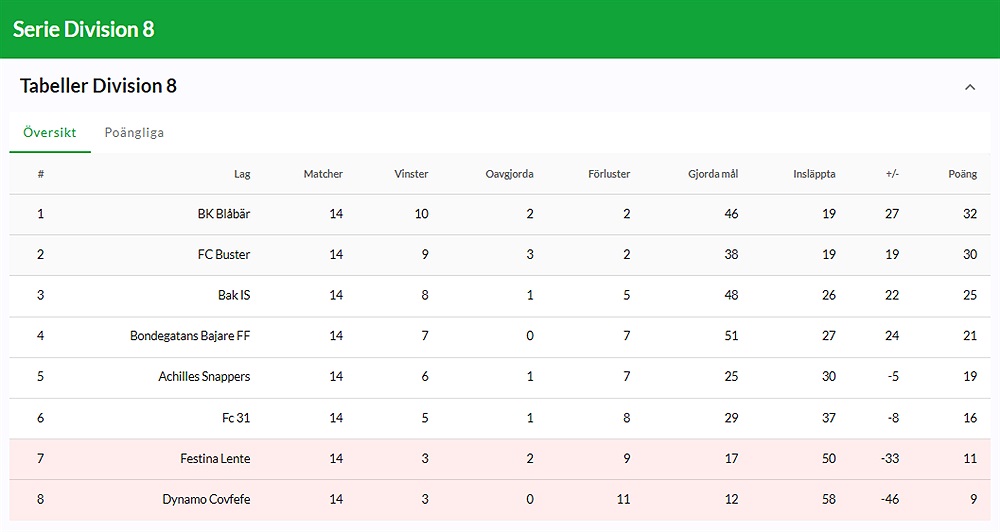Click the Oavgjorda column header
The height and width of the screenshot is (532, 1000).
(x=509, y=174)
